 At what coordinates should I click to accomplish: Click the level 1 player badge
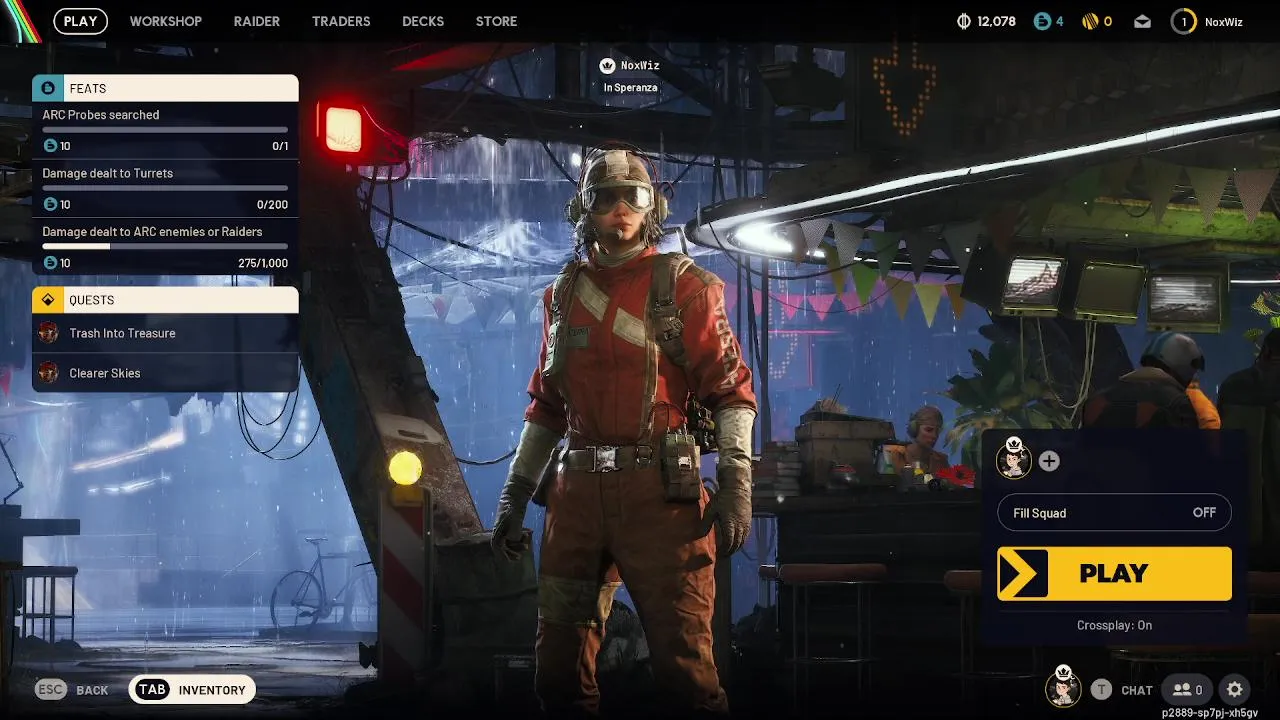click(1183, 21)
